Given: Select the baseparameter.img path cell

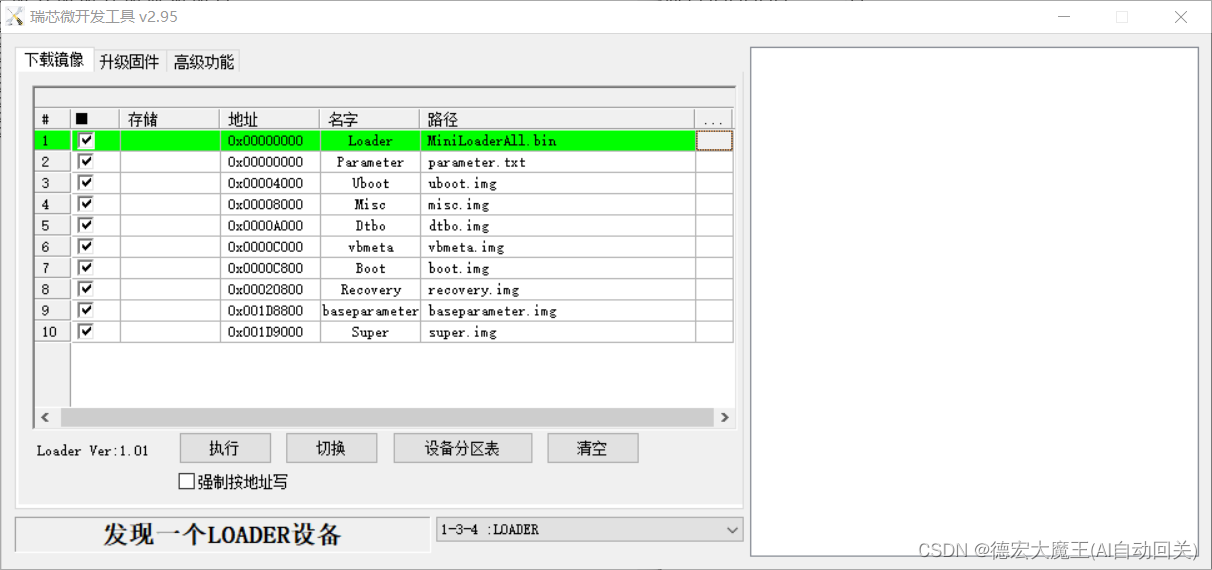Looking at the screenshot, I should [x=558, y=311].
